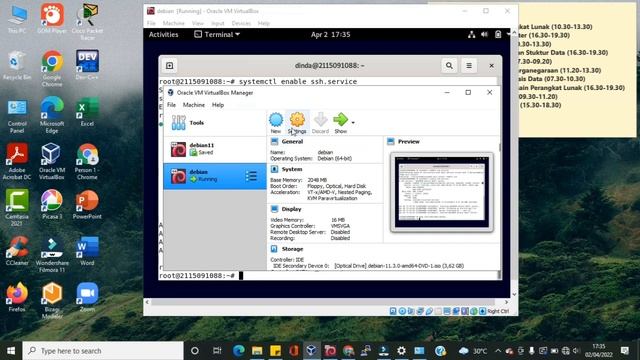The height and width of the screenshot is (360, 640).
Task: Open Adobe Acrobat DC desktop shortcut
Action: click(x=17, y=162)
